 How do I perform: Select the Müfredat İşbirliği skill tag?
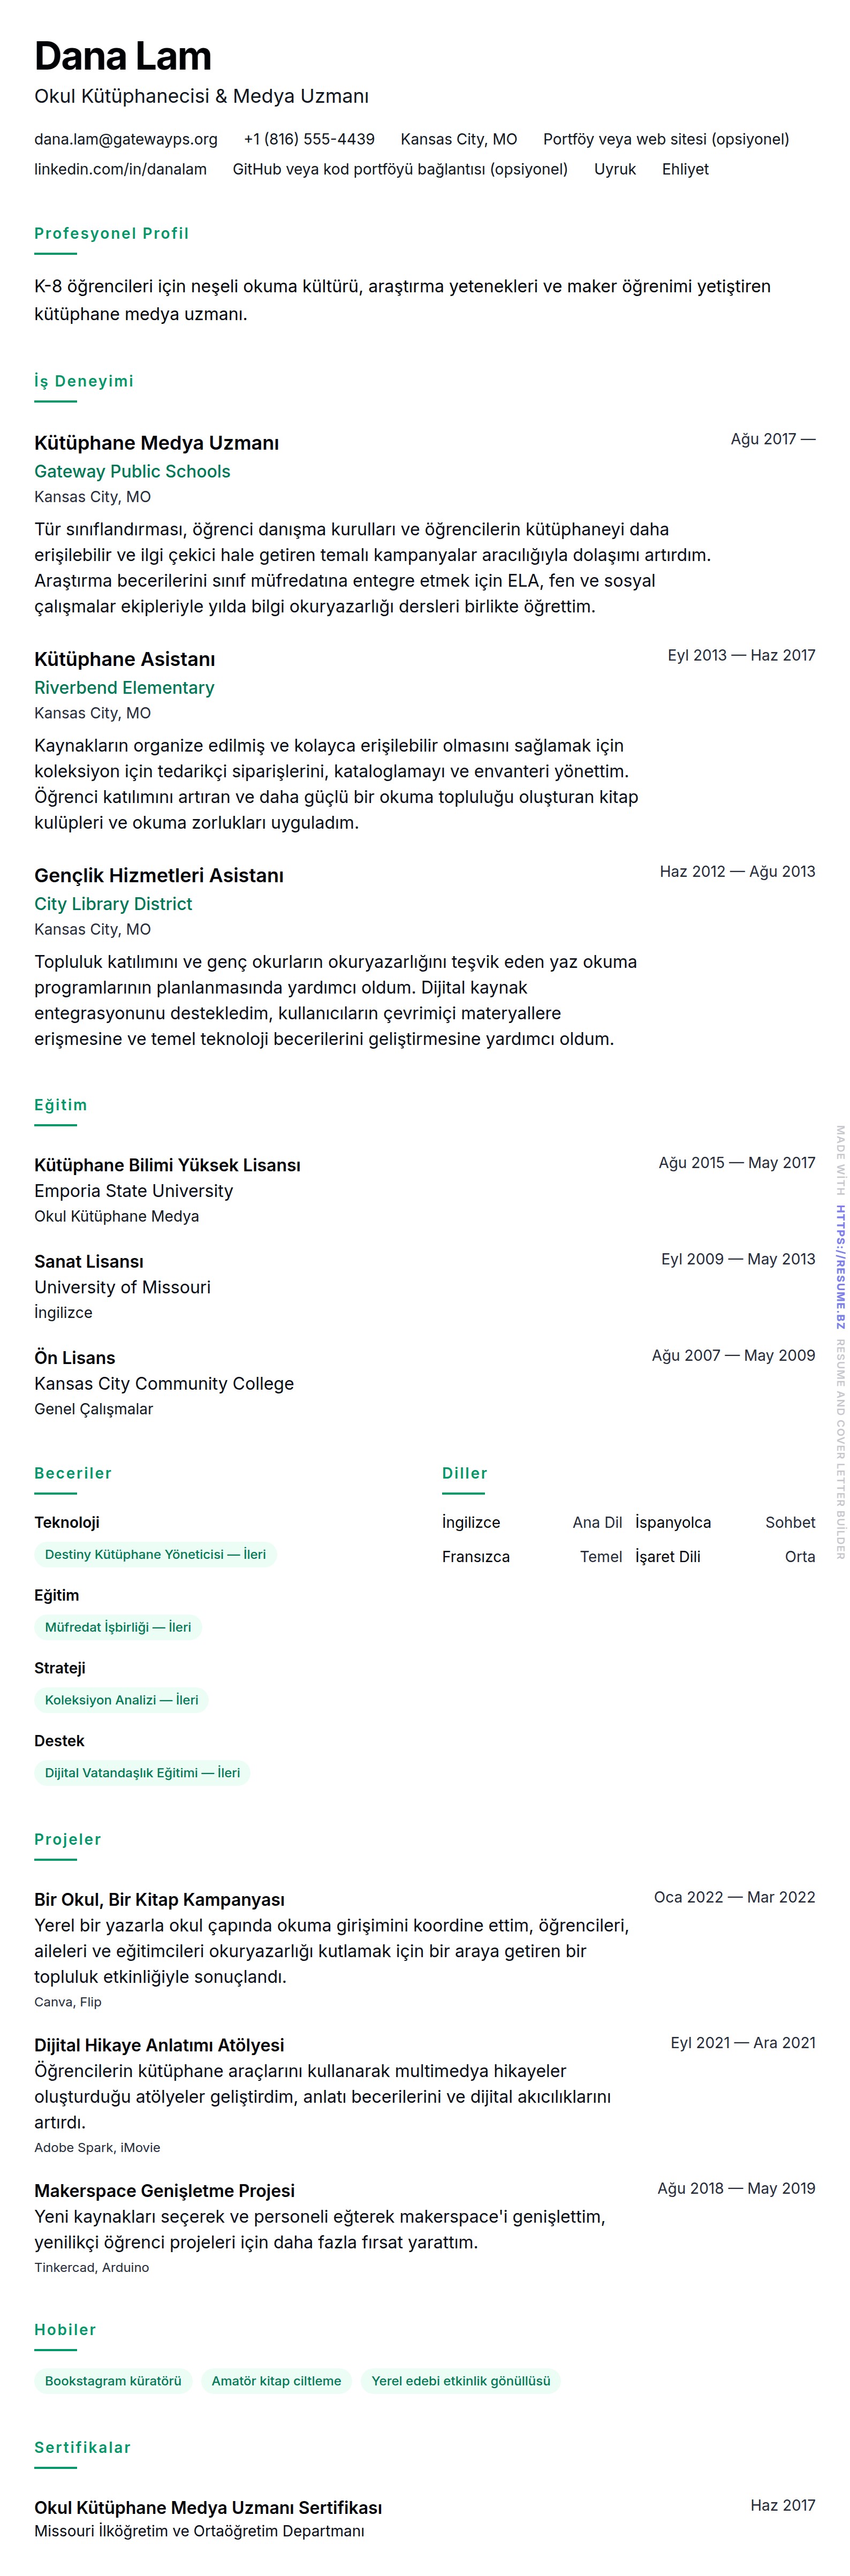point(118,1627)
